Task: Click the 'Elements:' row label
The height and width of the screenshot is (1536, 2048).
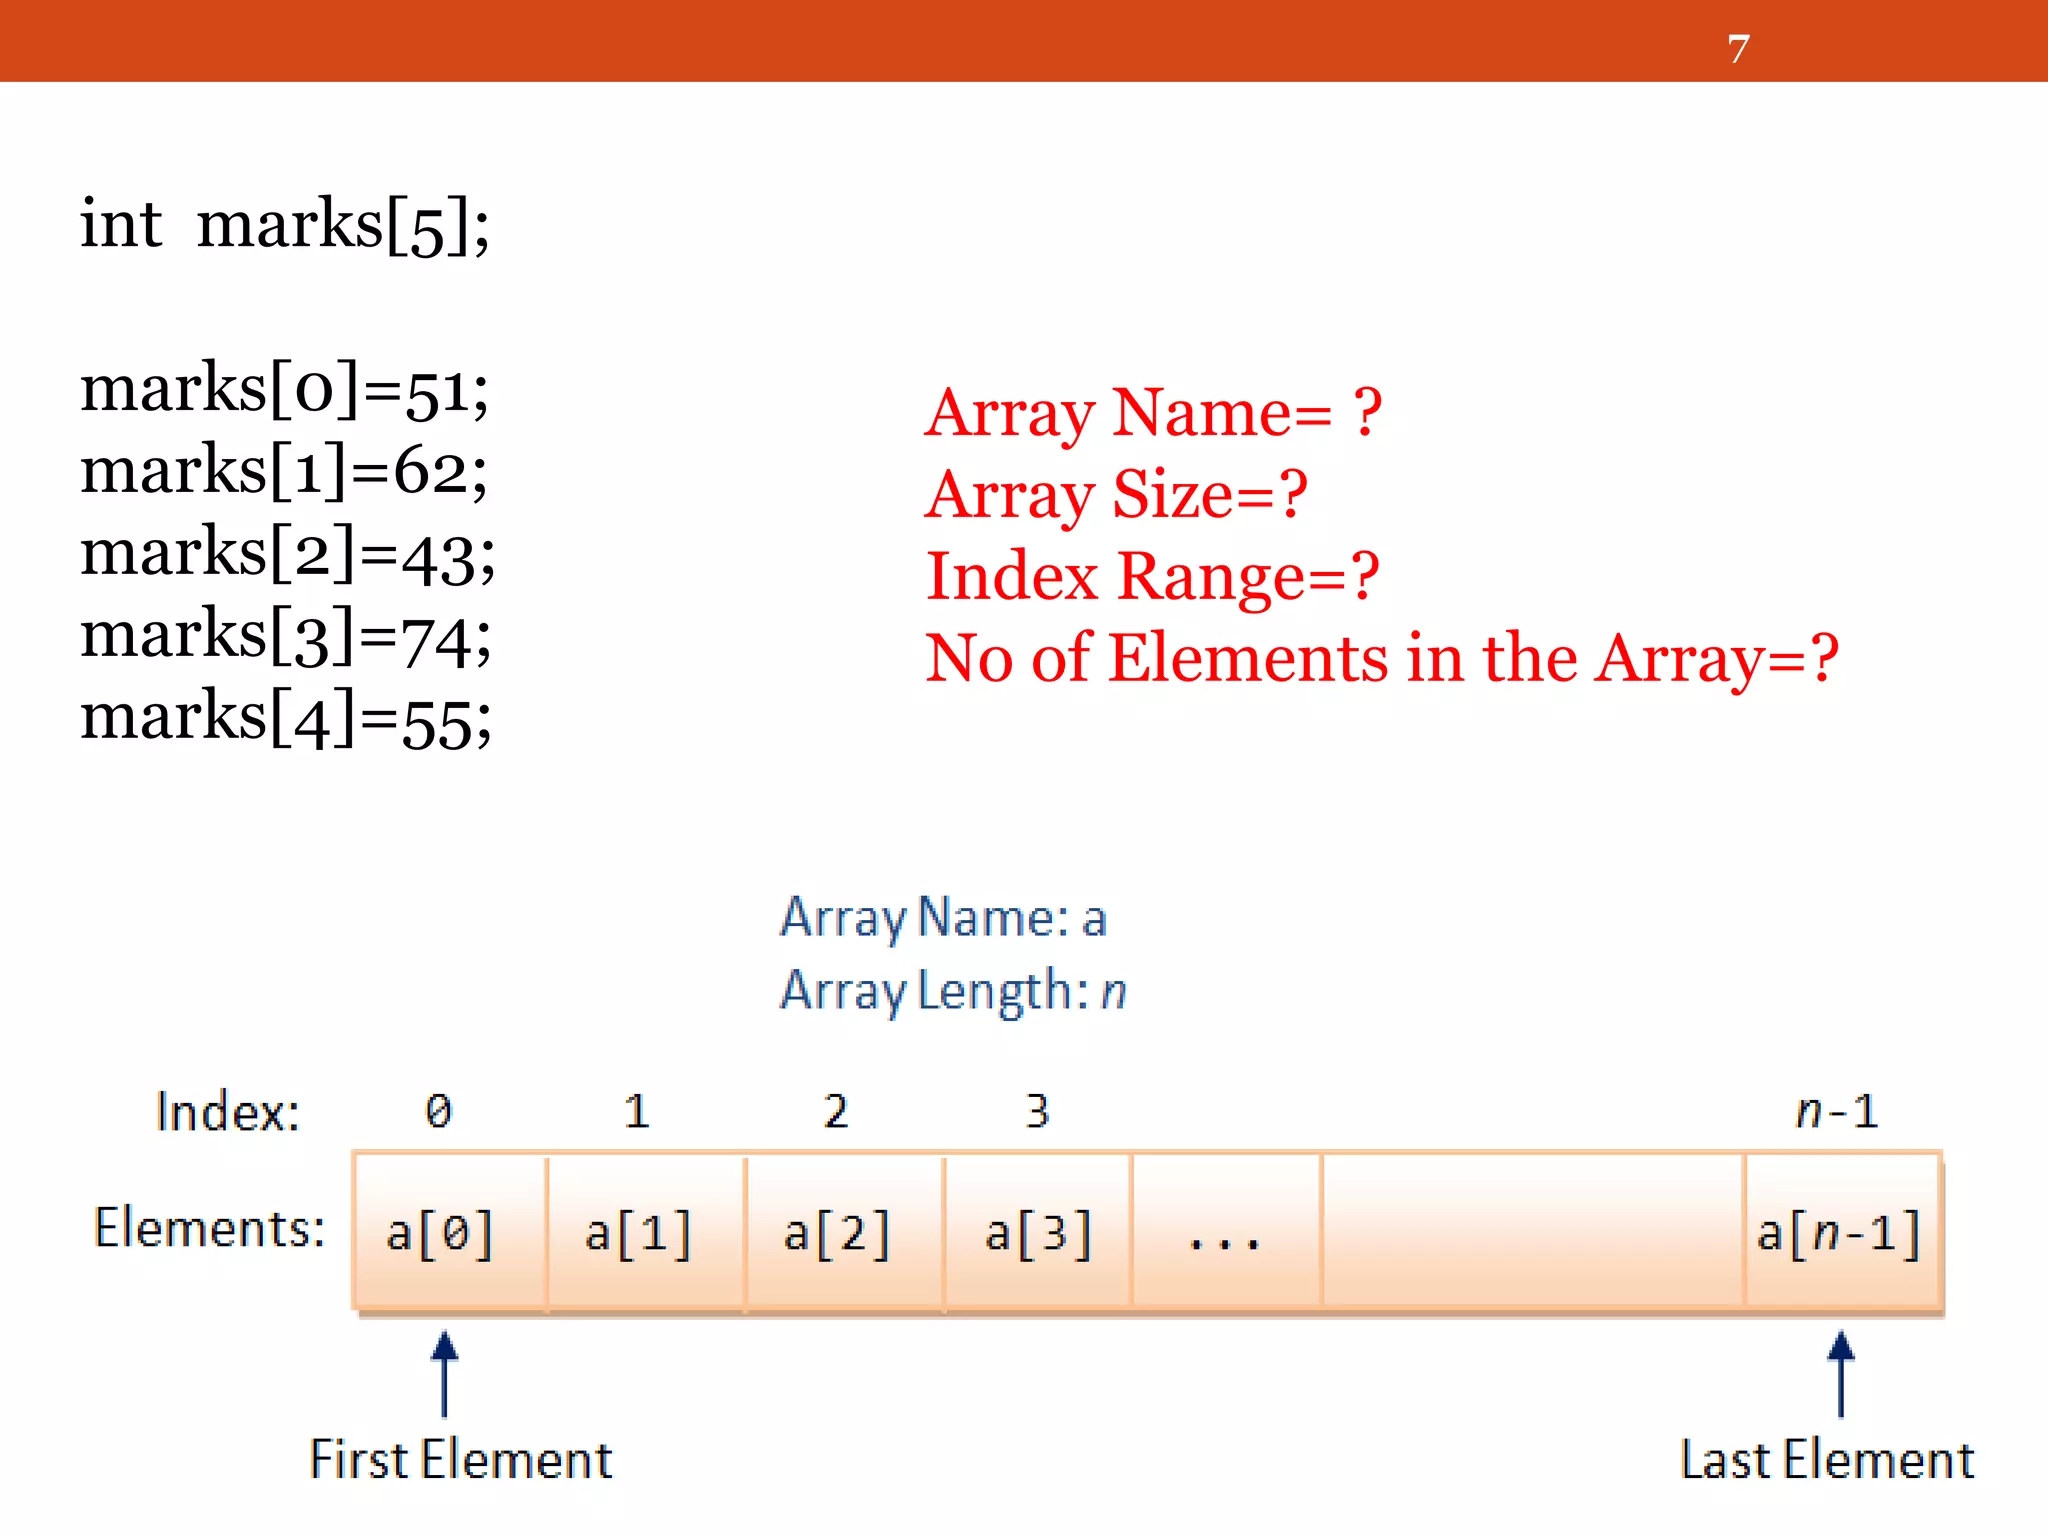Action: pyautogui.click(x=209, y=1228)
